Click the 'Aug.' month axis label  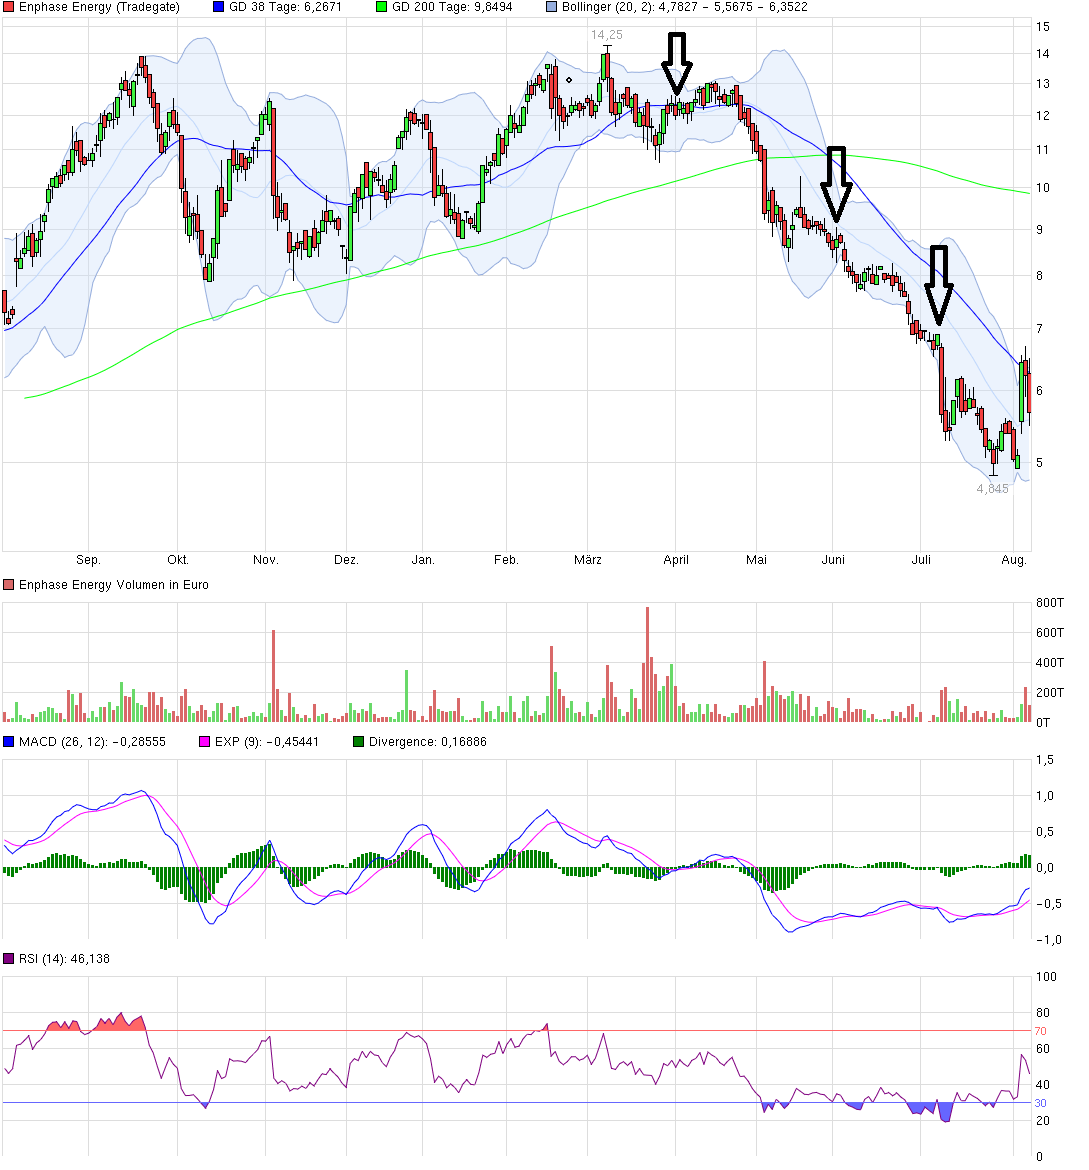1014,560
